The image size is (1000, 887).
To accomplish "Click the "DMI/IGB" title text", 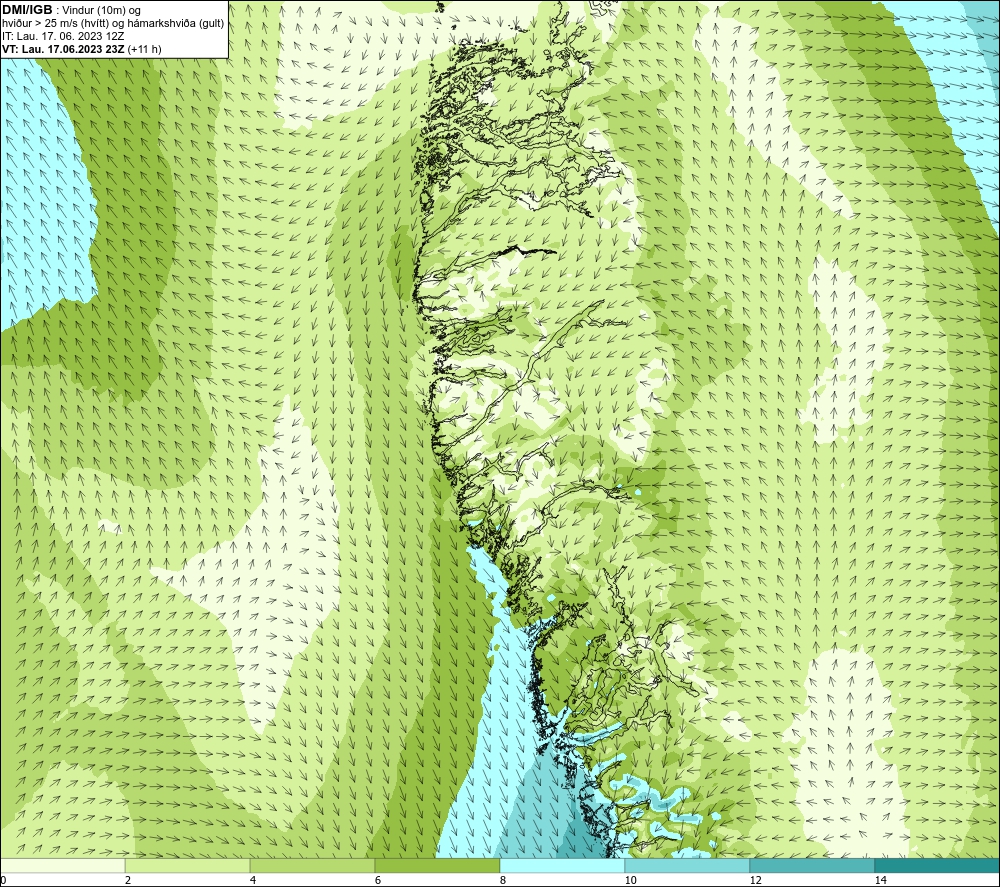I will (x=27, y=10).
